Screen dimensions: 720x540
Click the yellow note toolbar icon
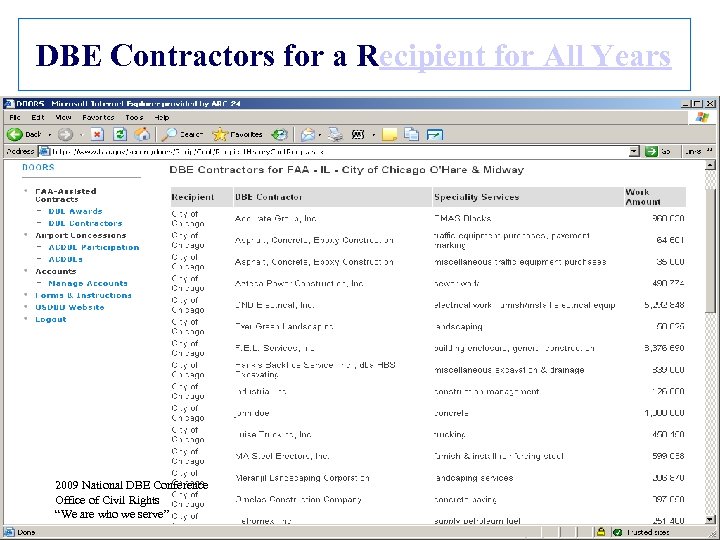click(389, 134)
